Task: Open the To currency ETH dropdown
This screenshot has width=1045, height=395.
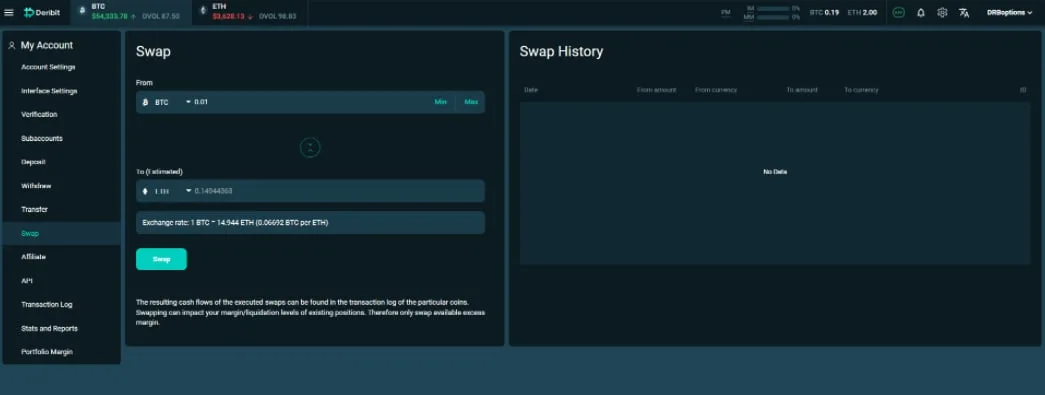Action: (x=165, y=191)
